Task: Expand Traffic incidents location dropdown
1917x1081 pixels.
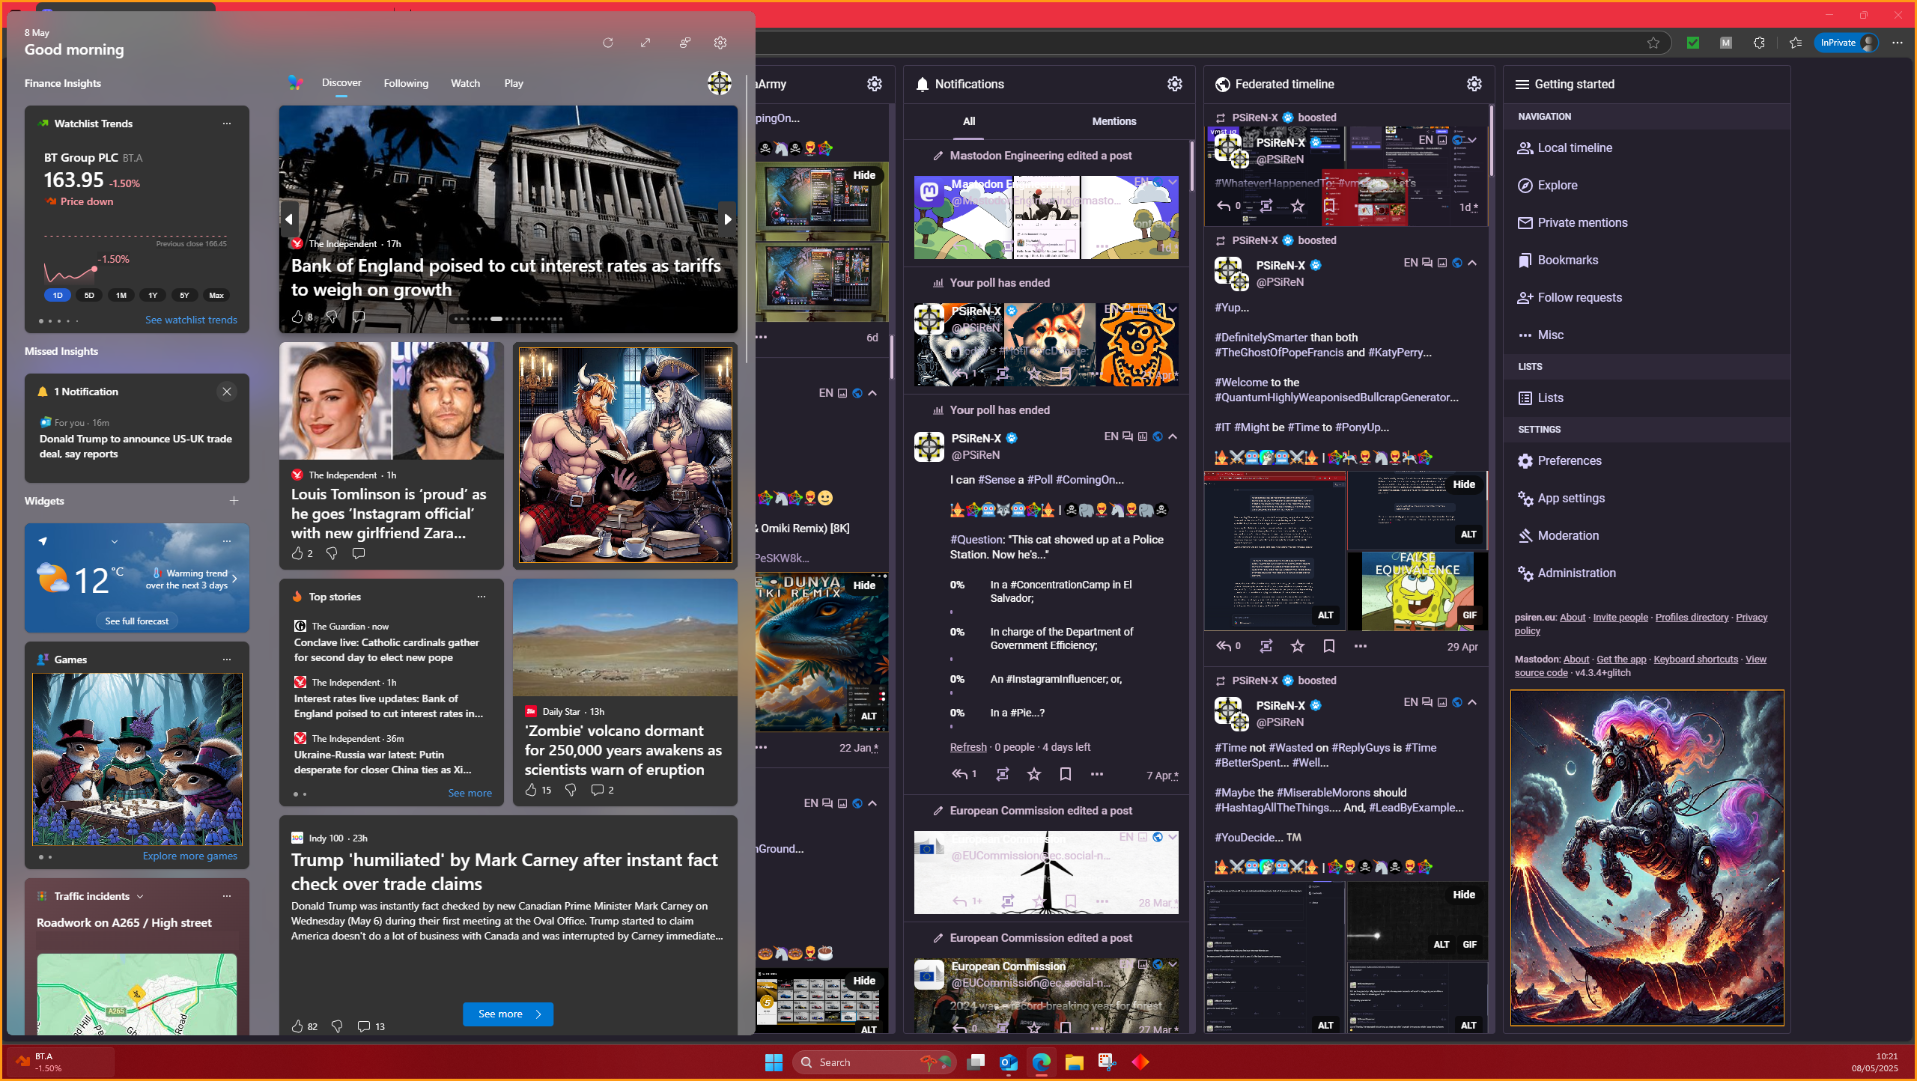Action: coord(140,897)
